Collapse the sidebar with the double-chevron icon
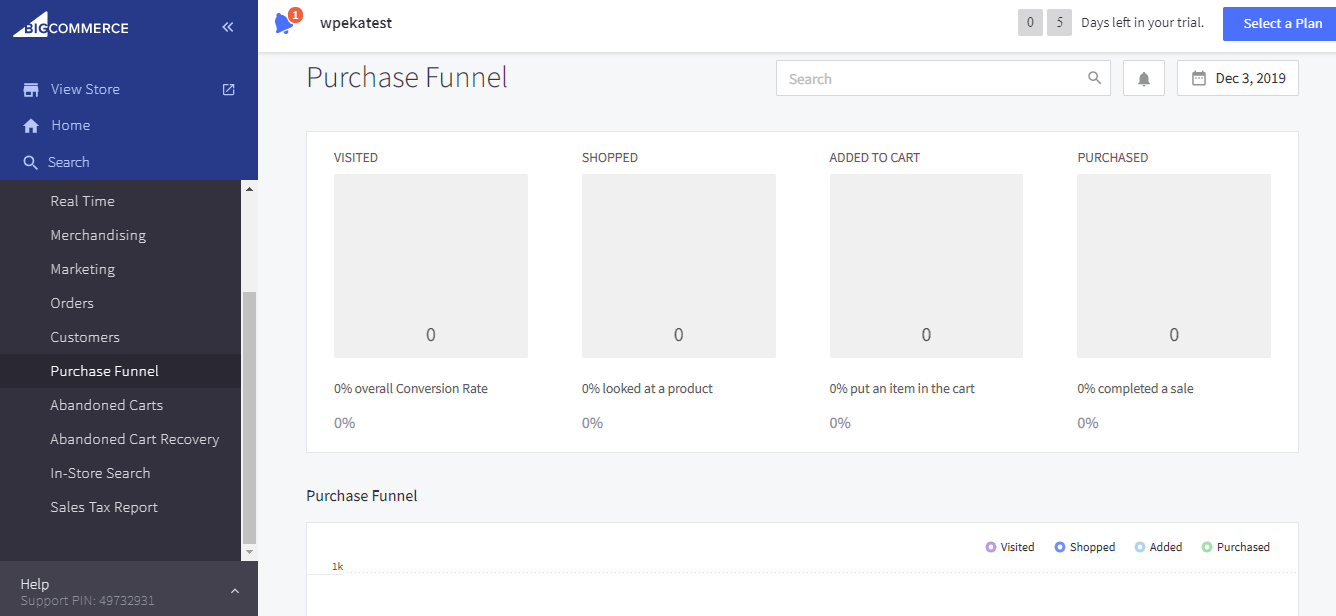The height and width of the screenshot is (616, 1336). pyautogui.click(x=227, y=27)
